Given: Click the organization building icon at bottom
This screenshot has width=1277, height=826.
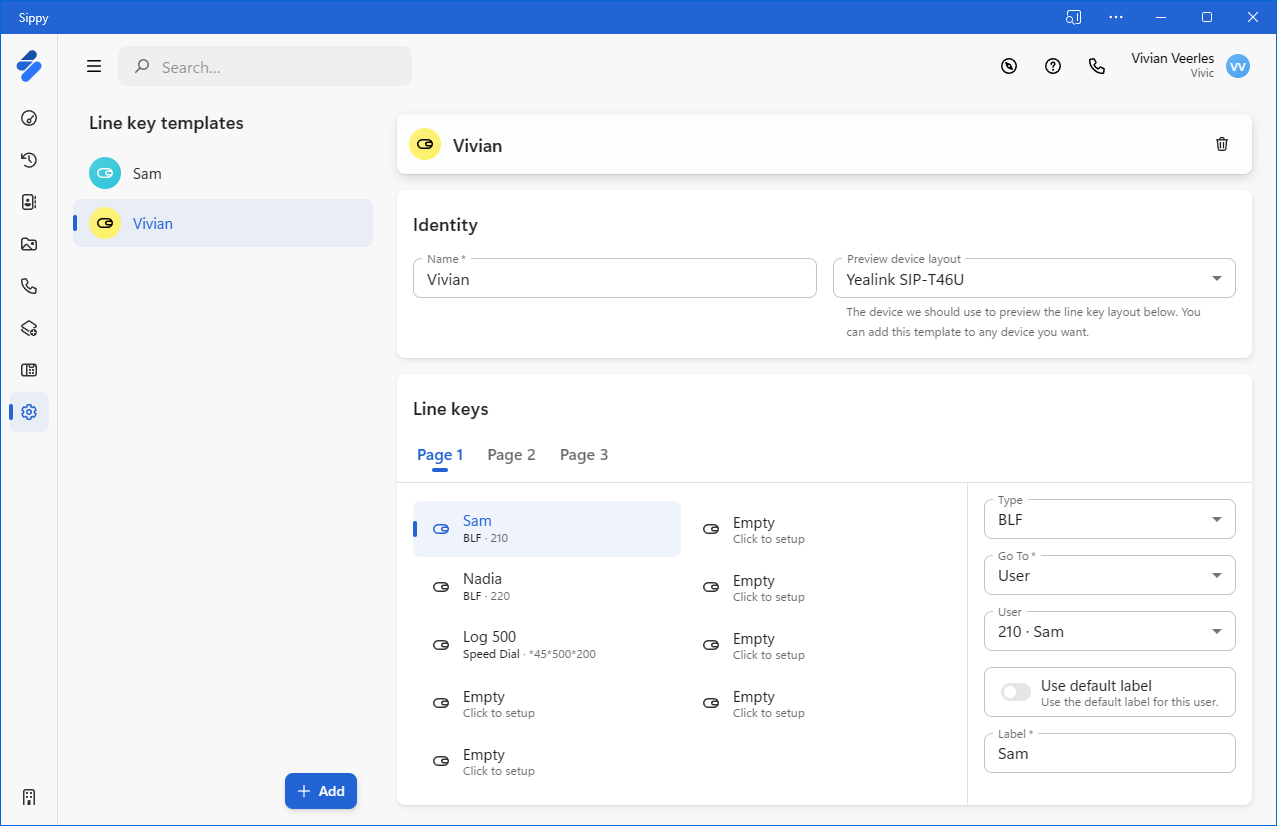Looking at the screenshot, I should [29, 797].
